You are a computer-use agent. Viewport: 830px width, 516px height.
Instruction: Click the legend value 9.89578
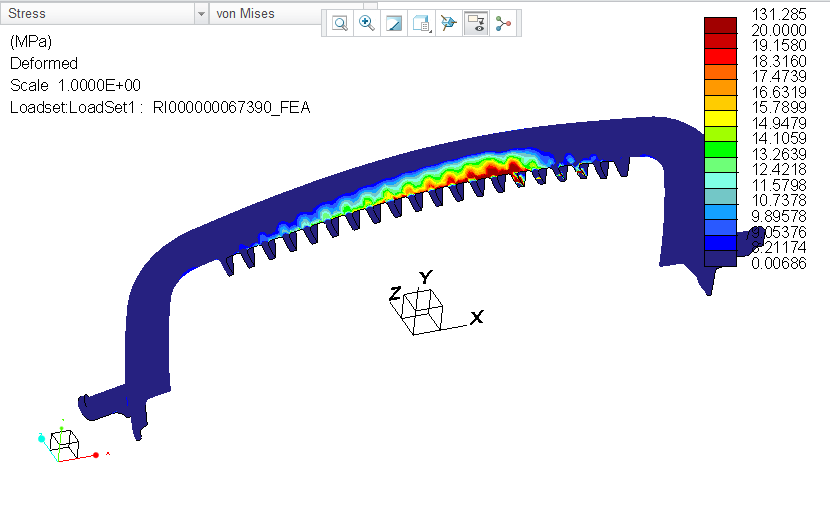tap(779, 216)
